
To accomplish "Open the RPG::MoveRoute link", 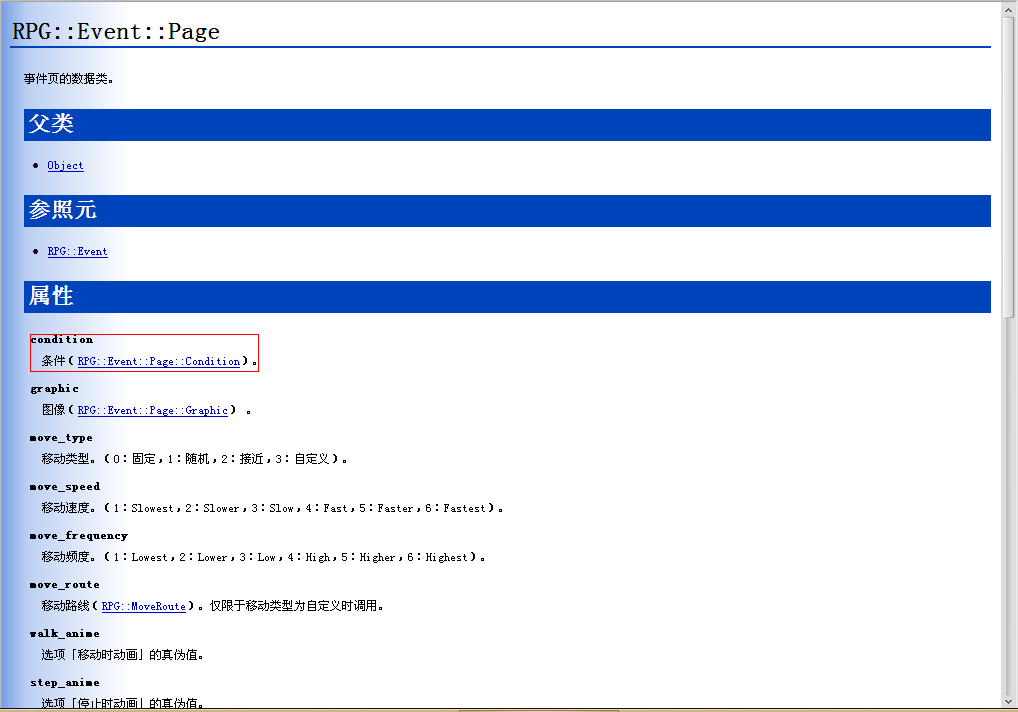I will coord(143,606).
